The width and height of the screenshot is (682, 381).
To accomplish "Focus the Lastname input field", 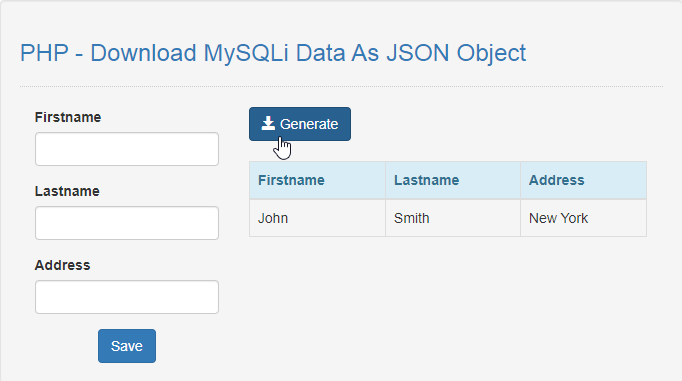I will (127, 223).
